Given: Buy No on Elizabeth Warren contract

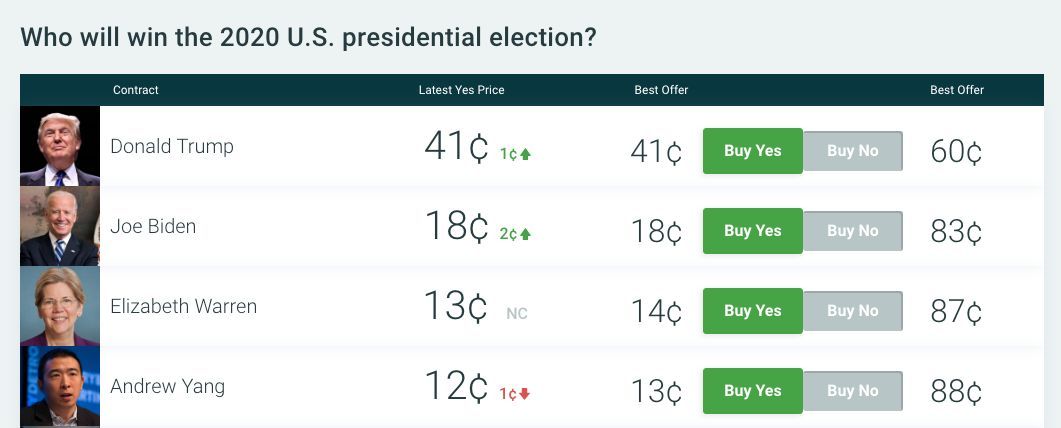Looking at the screenshot, I should pos(853,311).
